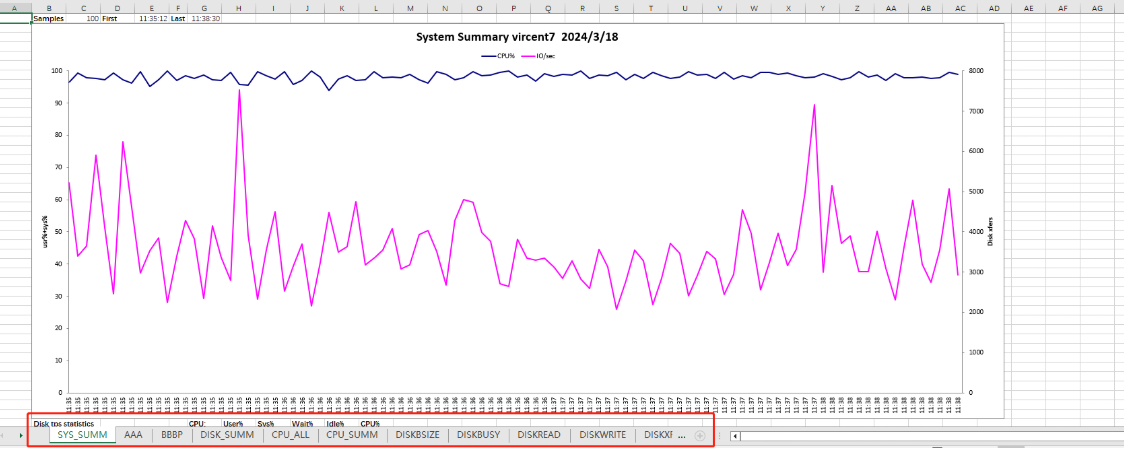The height and width of the screenshot is (453, 1124).
Task: Select column header H
Action: click(x=238, y=7)
